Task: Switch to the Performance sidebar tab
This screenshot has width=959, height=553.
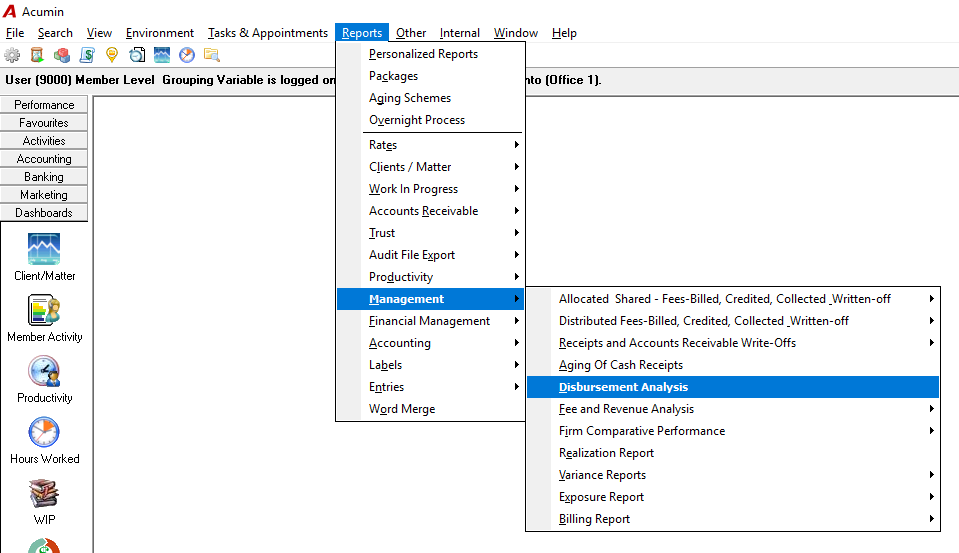Action: 44,105
